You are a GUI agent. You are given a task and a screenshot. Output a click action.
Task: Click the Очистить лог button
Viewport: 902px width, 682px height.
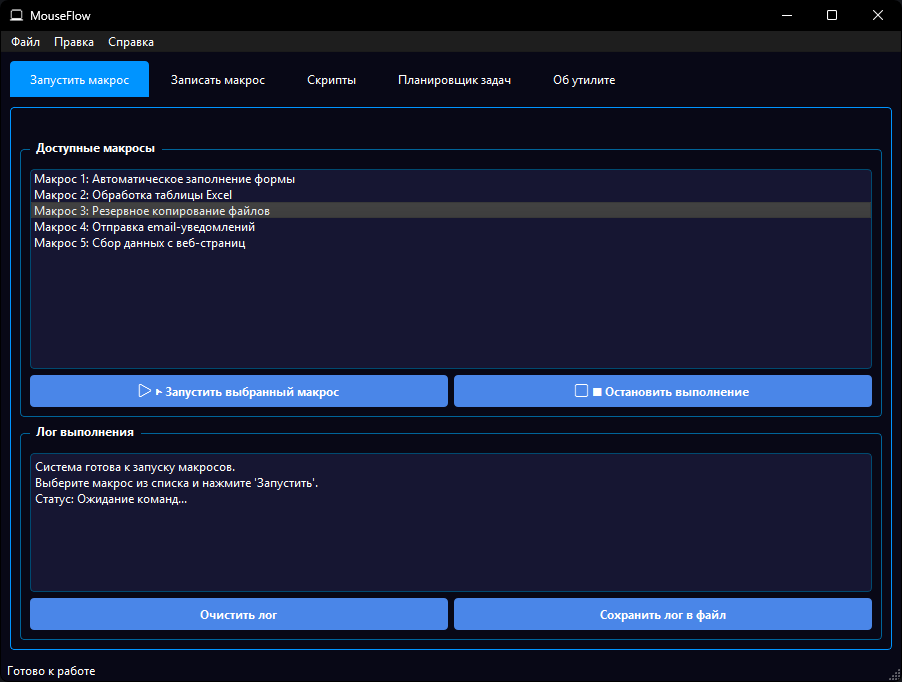[x=239, y=615]
